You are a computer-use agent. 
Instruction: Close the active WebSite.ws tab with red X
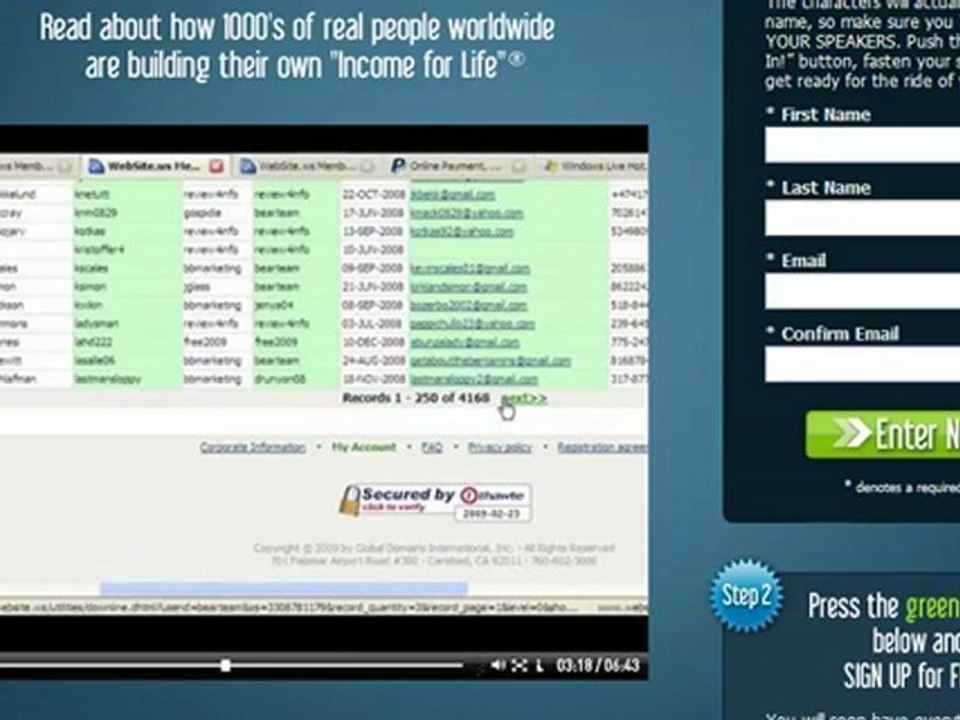[x=216, y=166]
